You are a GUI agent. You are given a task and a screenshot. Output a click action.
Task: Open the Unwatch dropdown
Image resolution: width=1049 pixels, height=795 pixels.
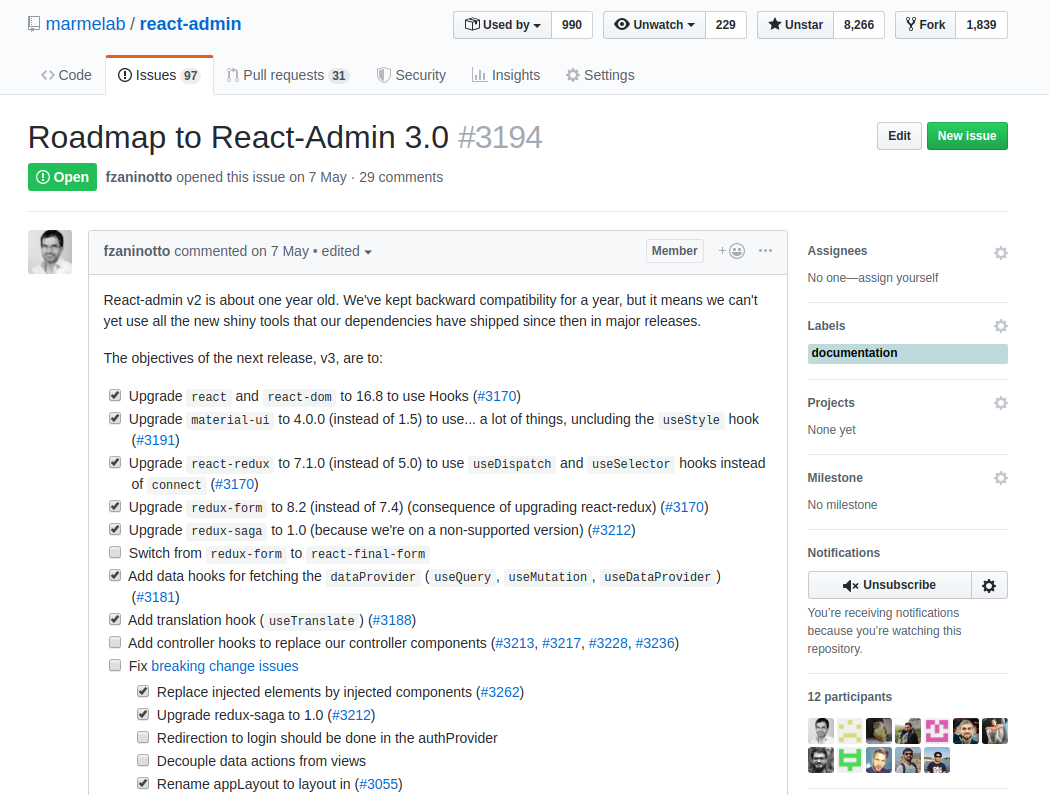(x=654, y=25)
